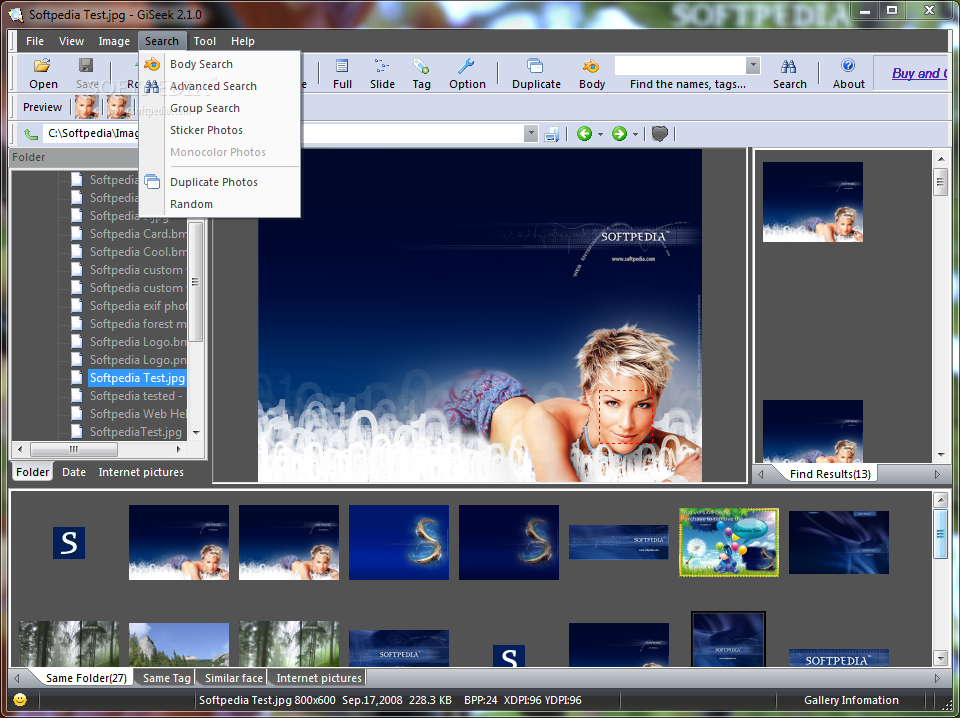Viewport: 960px width, 718px height.
Task: Click the bottom gallery vertical scrollbar thumb
Action: 940,533
